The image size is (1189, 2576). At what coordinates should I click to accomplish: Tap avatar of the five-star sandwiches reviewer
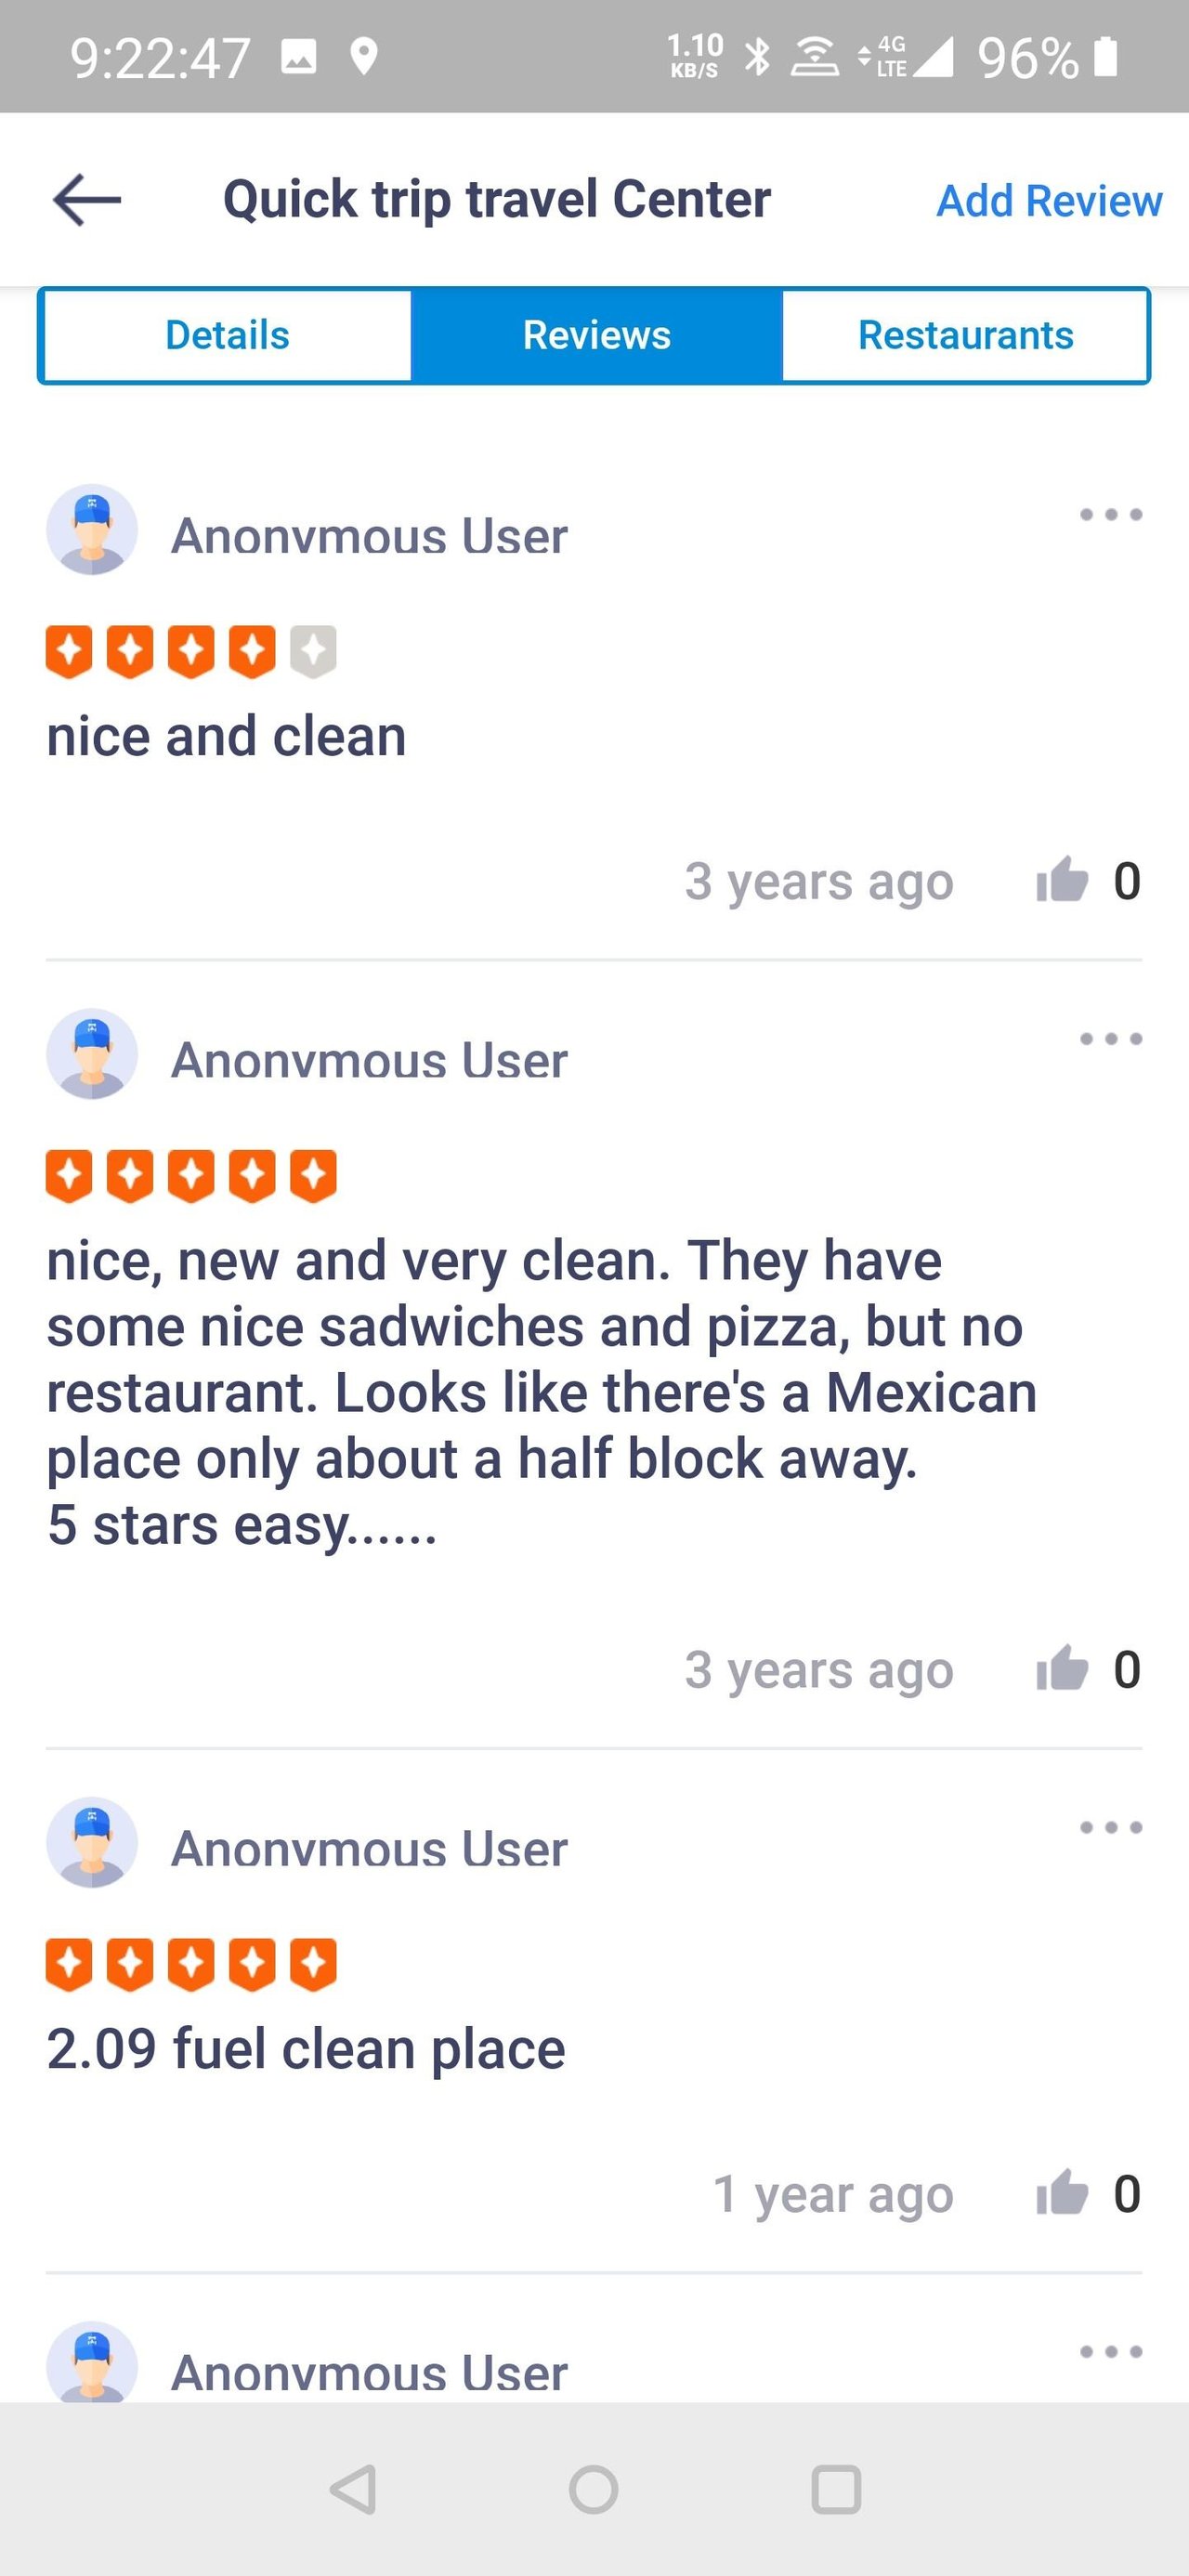[92, 1054]
